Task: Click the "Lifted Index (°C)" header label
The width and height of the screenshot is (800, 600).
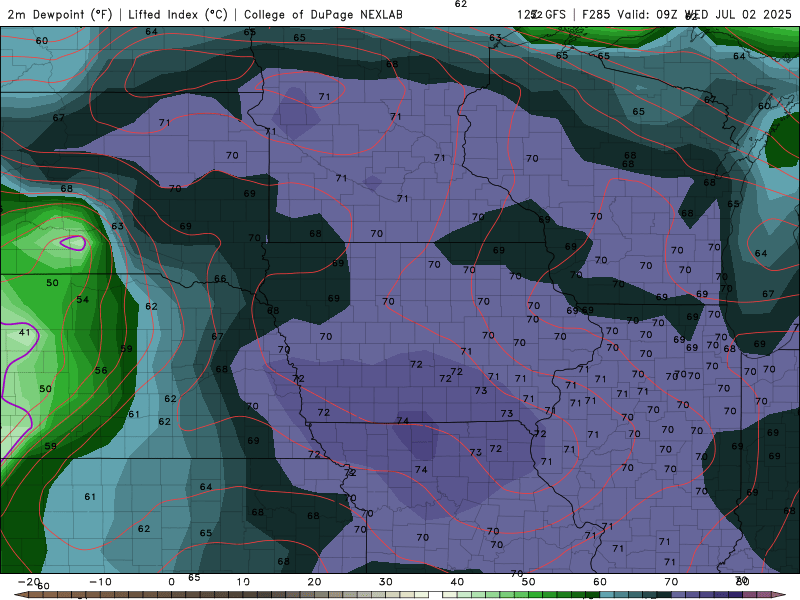Action: (x=178, y=15)
